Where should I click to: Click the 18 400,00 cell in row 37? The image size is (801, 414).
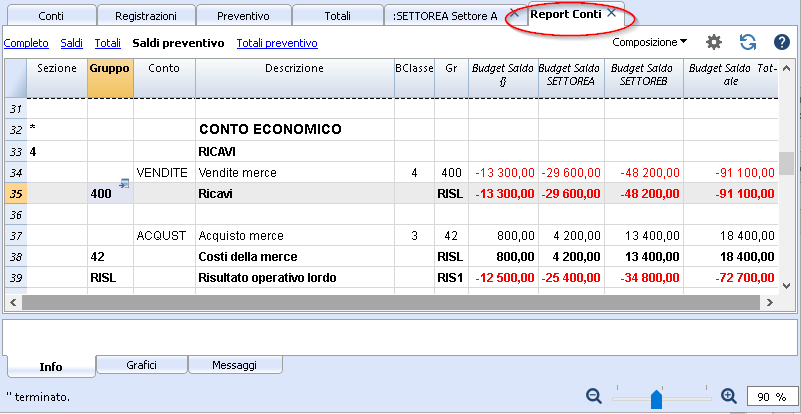731,236
